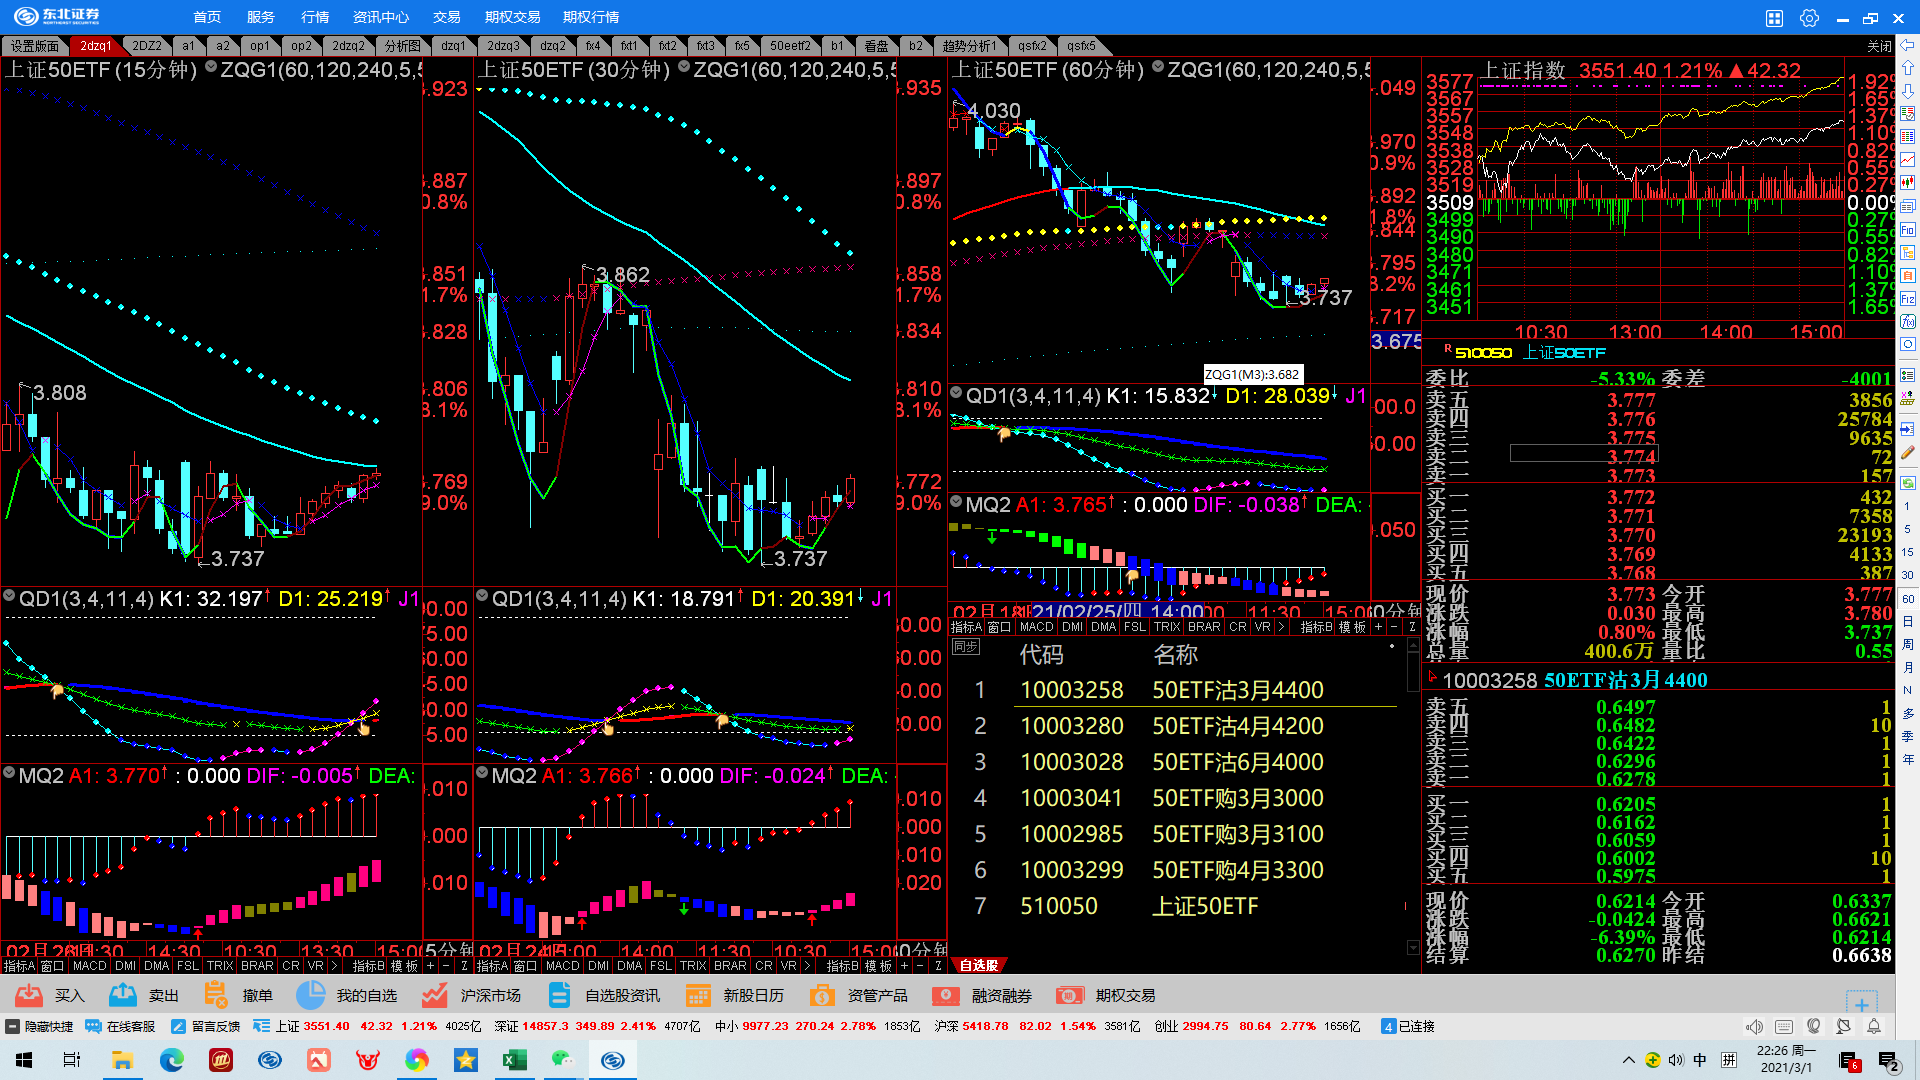Open the 期权交易 top menu

click(512, 17)
